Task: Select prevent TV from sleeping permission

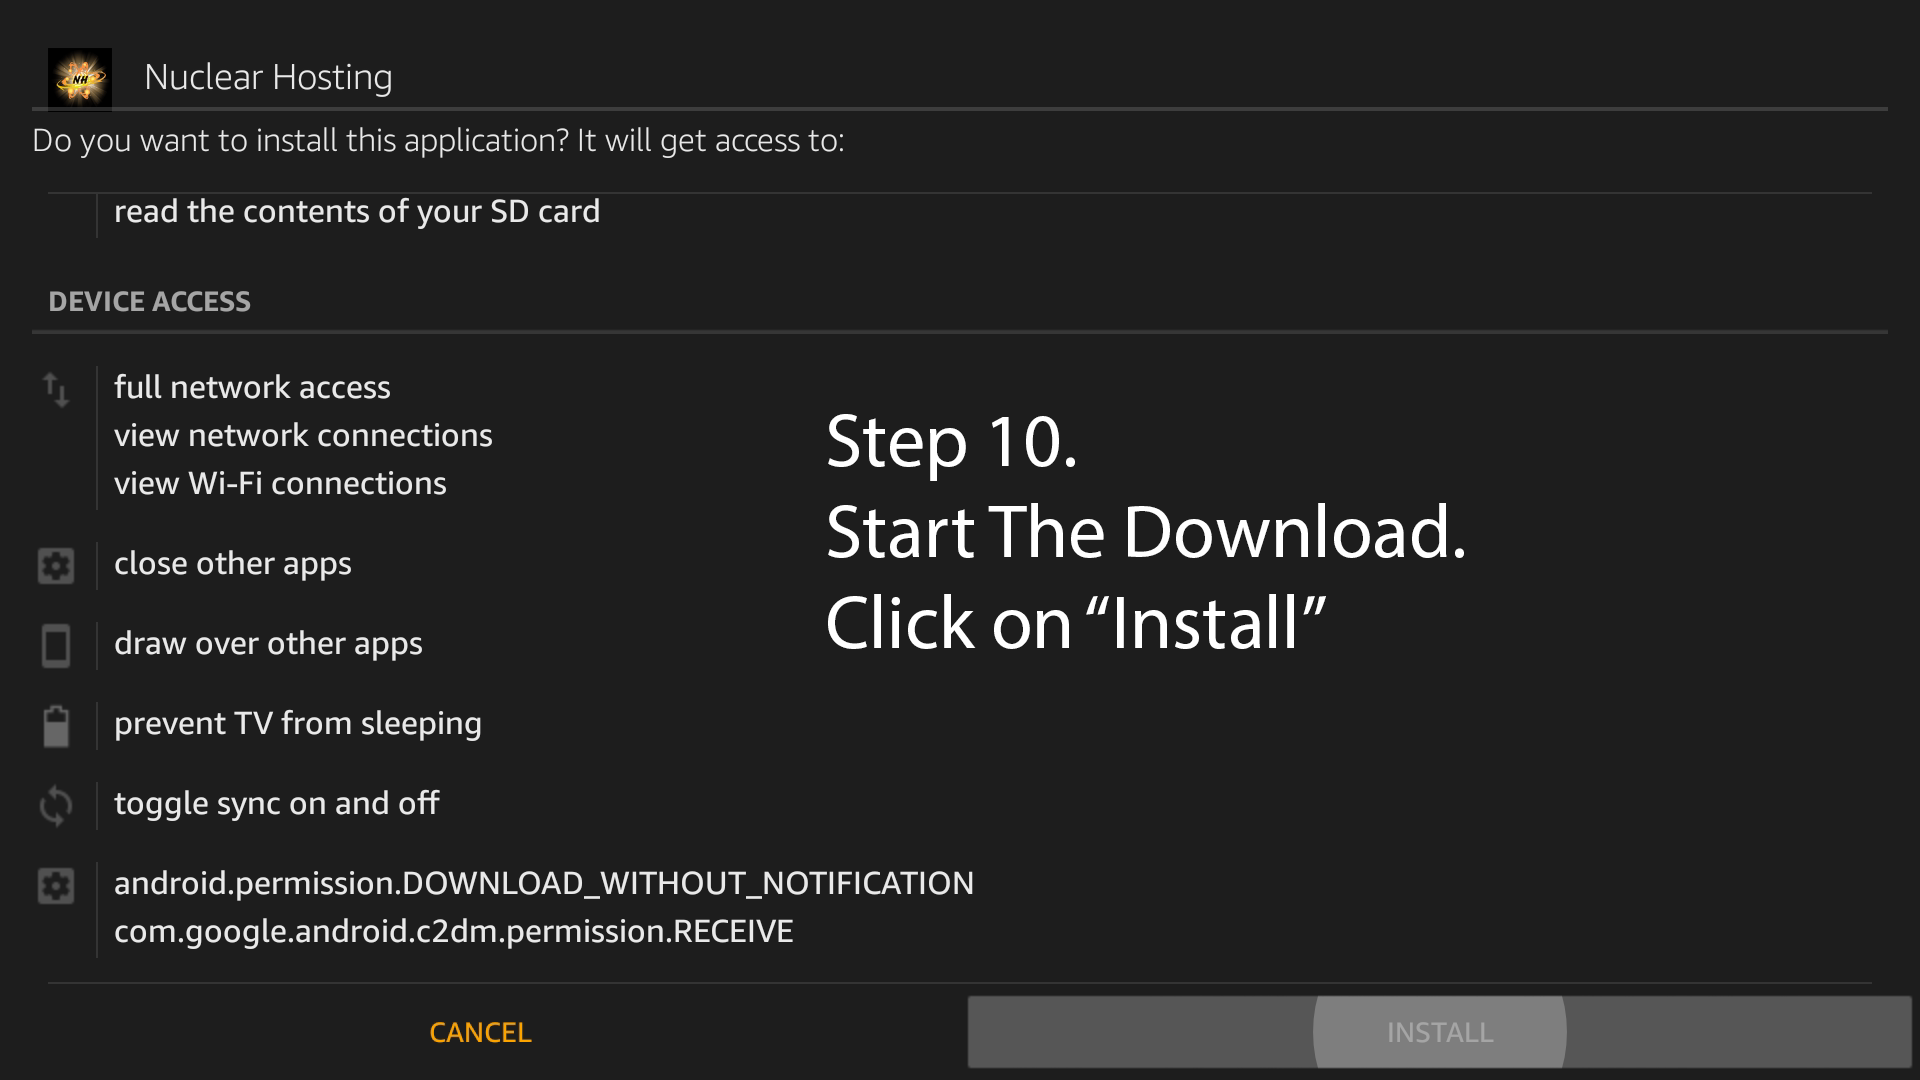Action: point(297,723)
